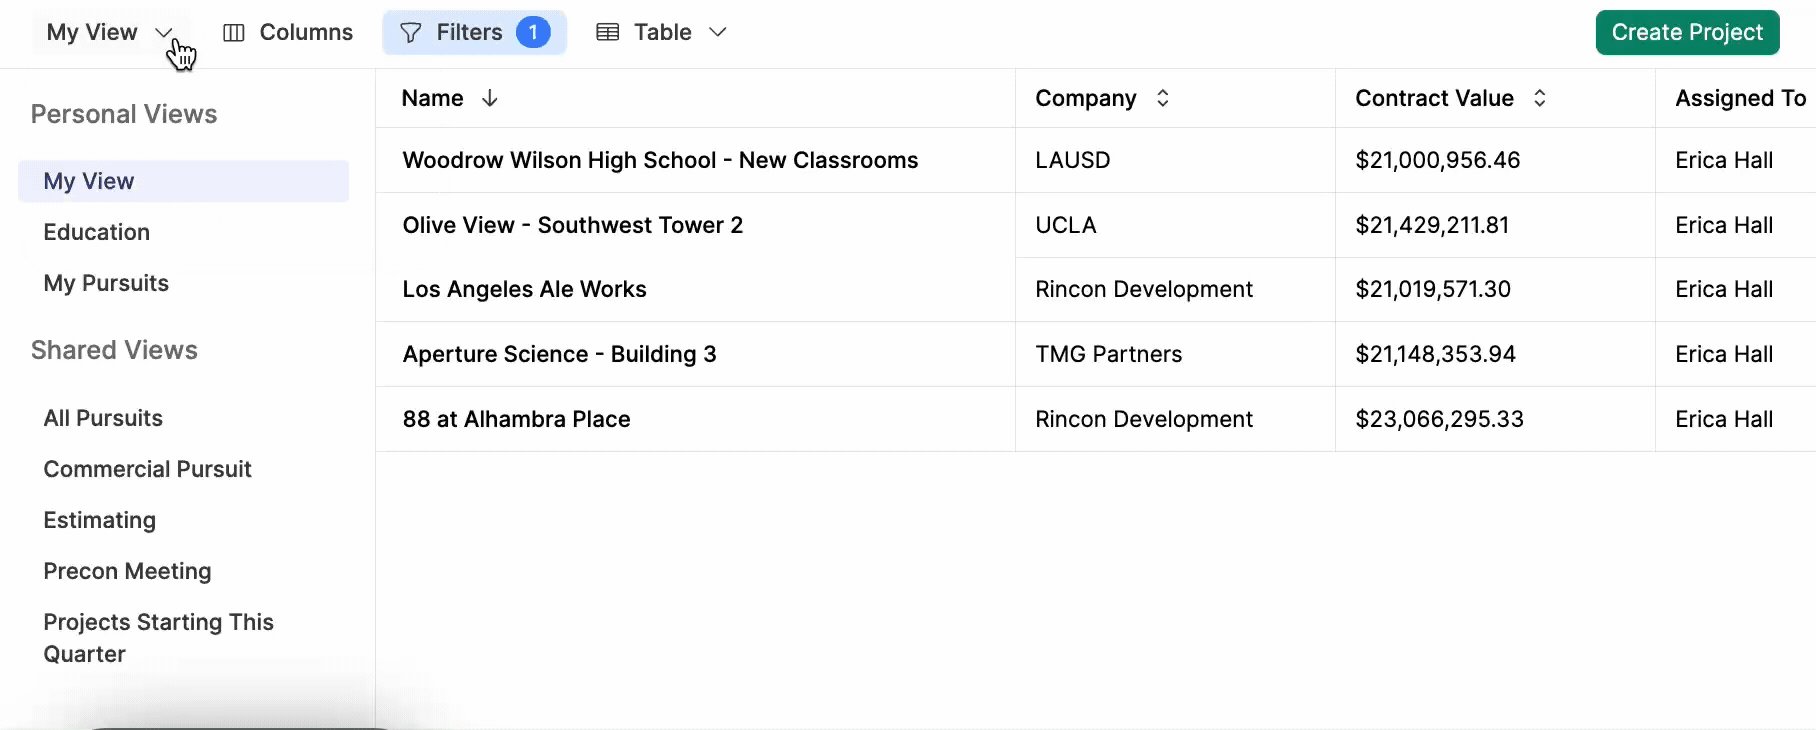Click the Columns layout icon

(x=234, y=33)
